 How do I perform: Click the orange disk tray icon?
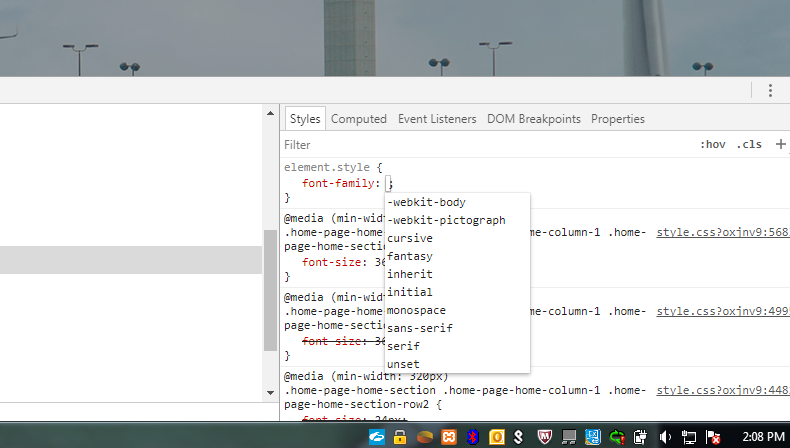tap(425, 437)
